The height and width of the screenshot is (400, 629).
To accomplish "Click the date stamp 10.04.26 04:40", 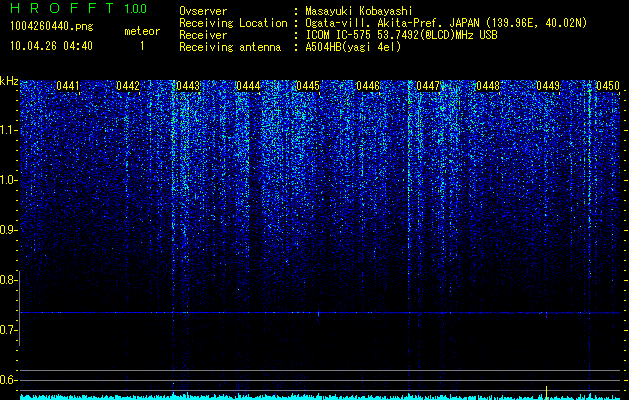I will tap(51, 46).
